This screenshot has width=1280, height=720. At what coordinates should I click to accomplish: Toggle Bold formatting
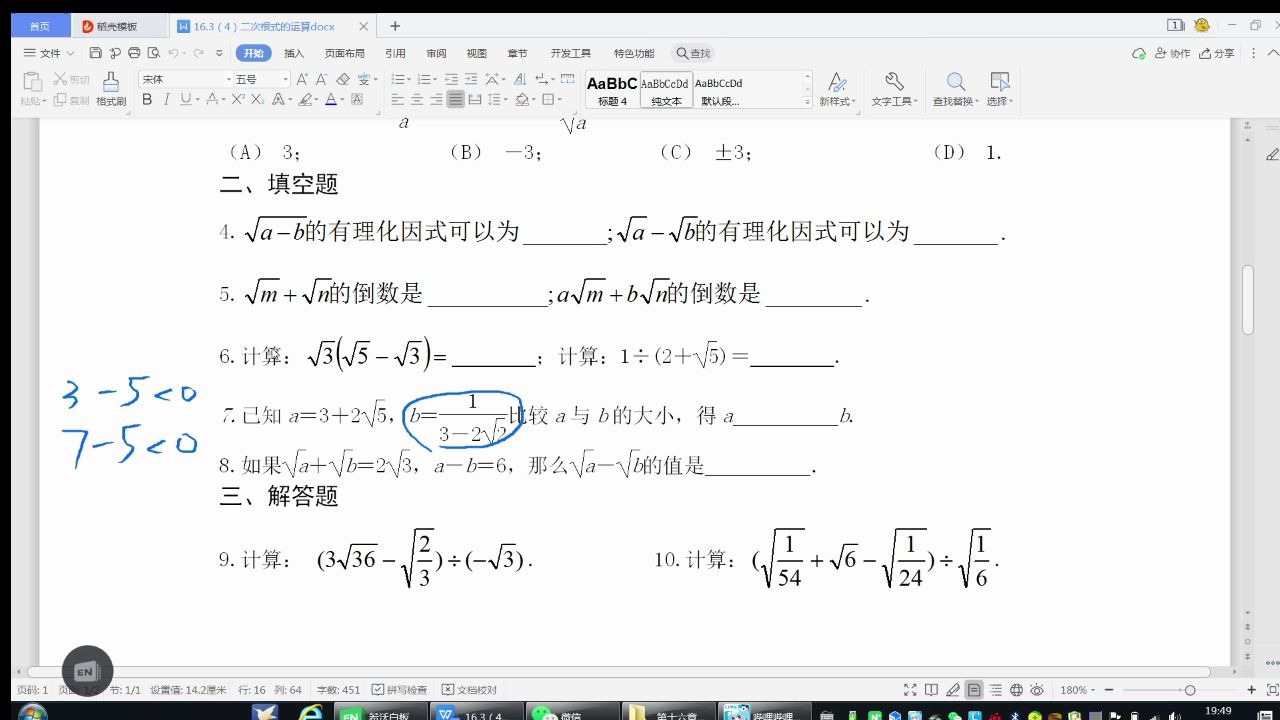[x=147, y=99]
